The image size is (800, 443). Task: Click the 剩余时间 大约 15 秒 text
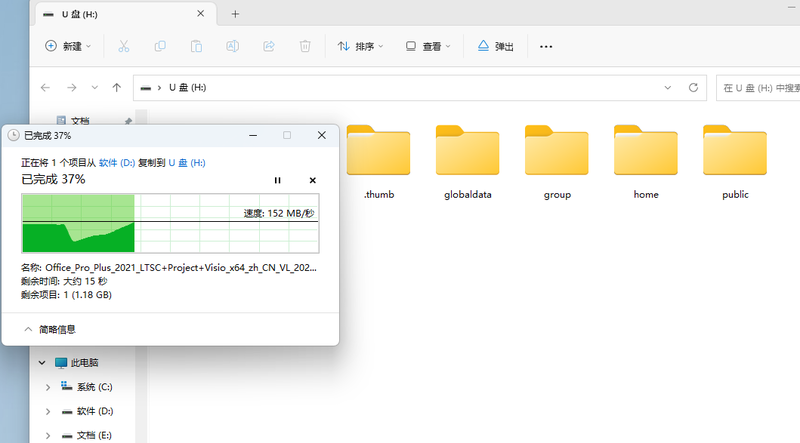[x=64, y=281]
